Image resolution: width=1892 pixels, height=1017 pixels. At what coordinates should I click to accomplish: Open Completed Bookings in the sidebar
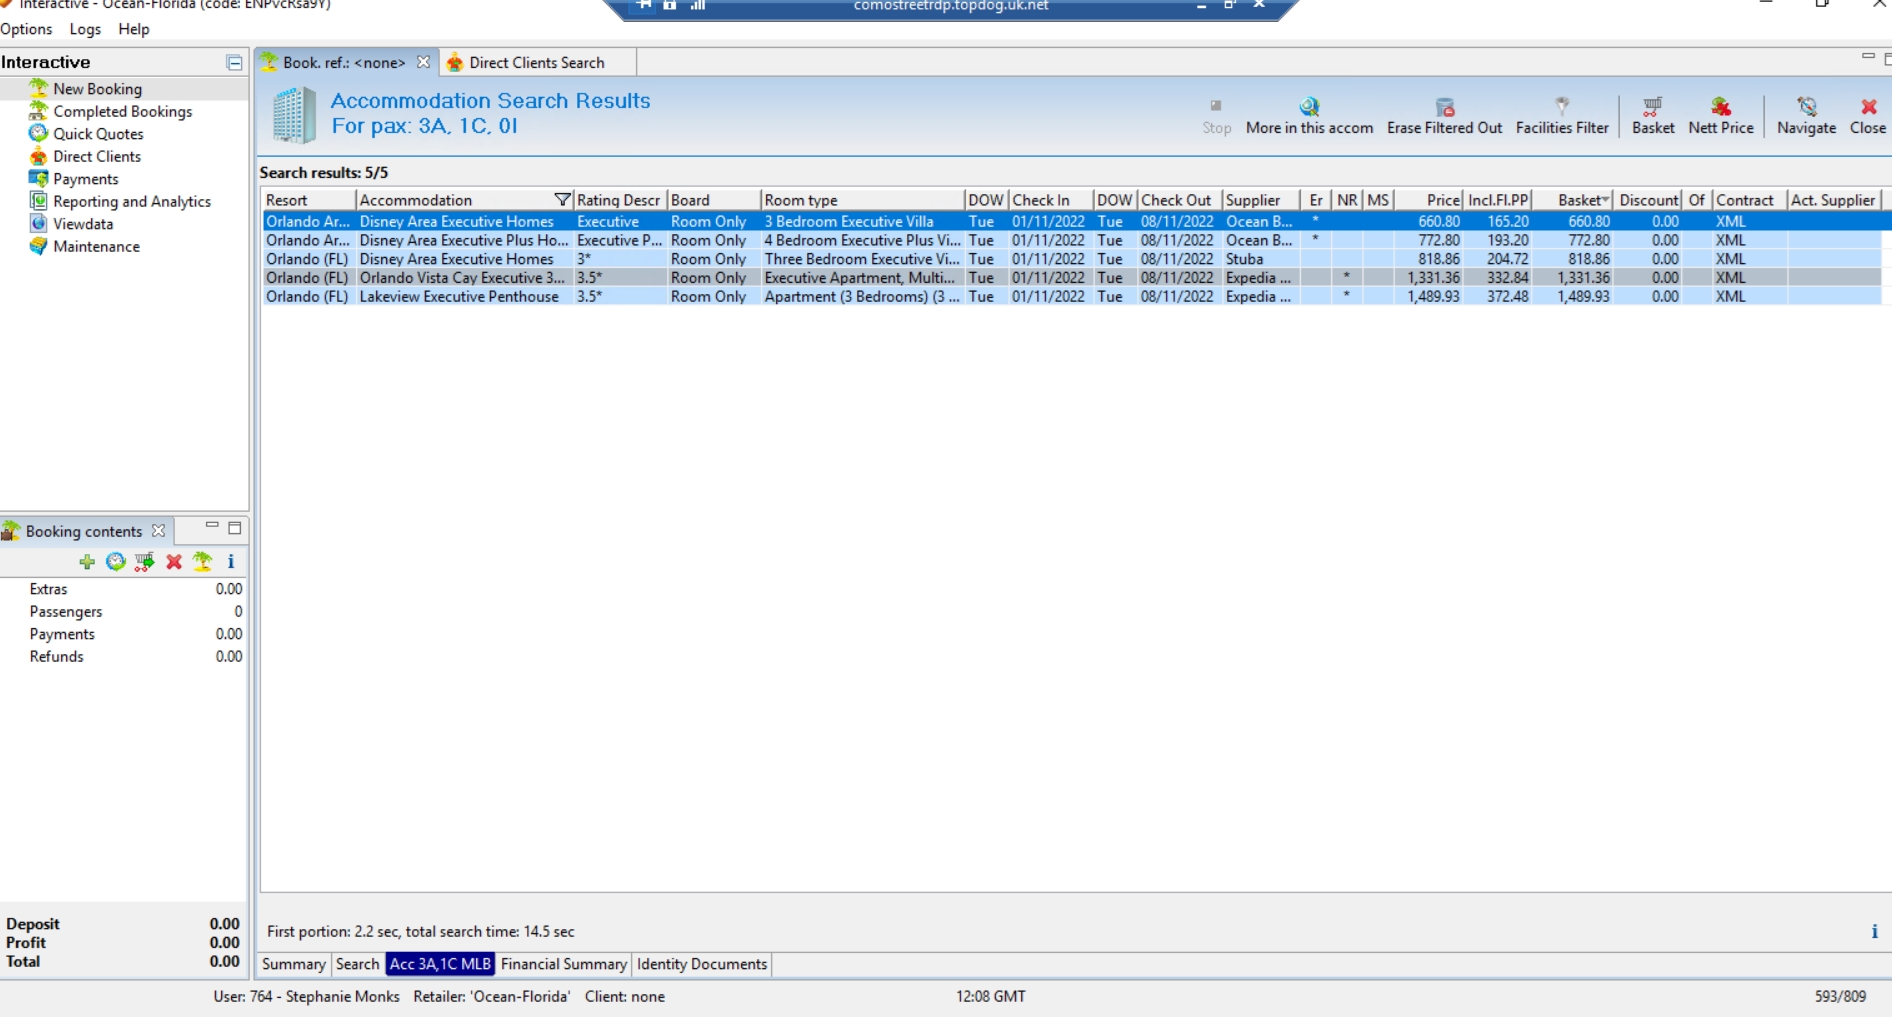(122, 111)
